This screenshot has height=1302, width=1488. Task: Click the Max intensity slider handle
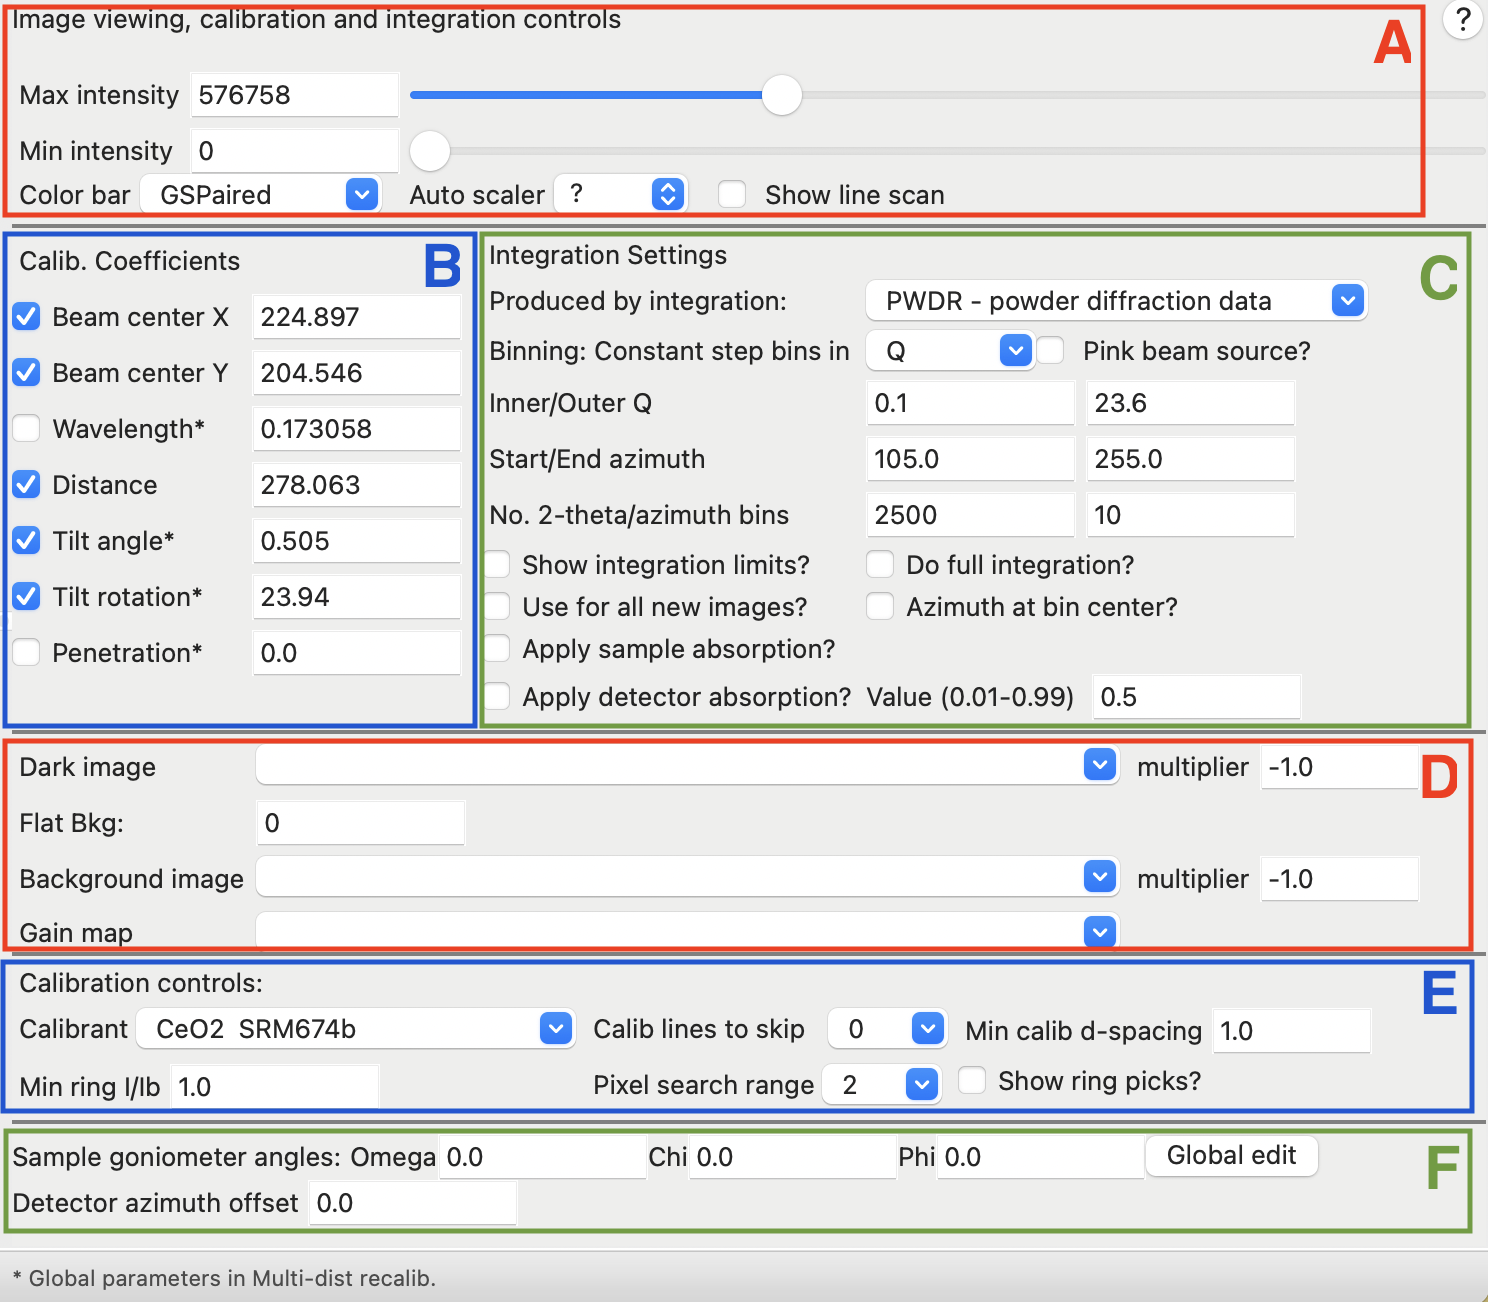pyautogui.click(x=783, y=95)
